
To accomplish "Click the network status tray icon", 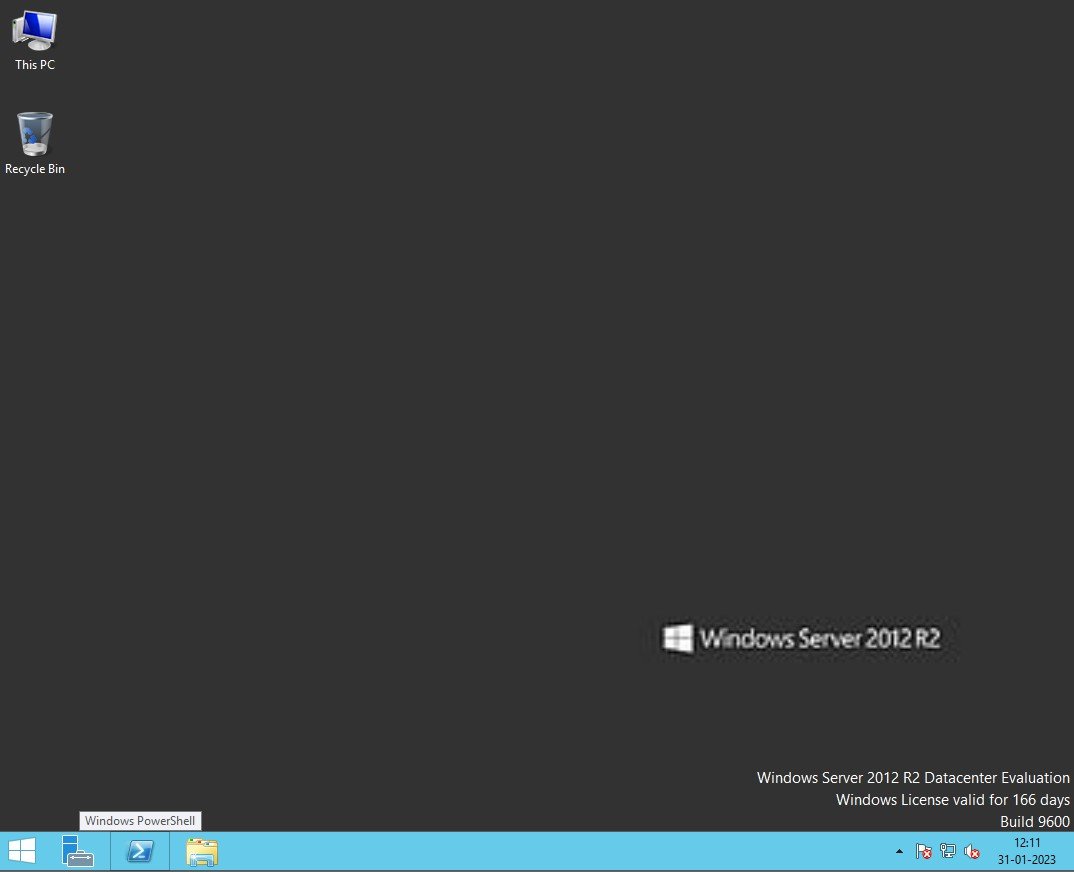I will pos(948,851).
